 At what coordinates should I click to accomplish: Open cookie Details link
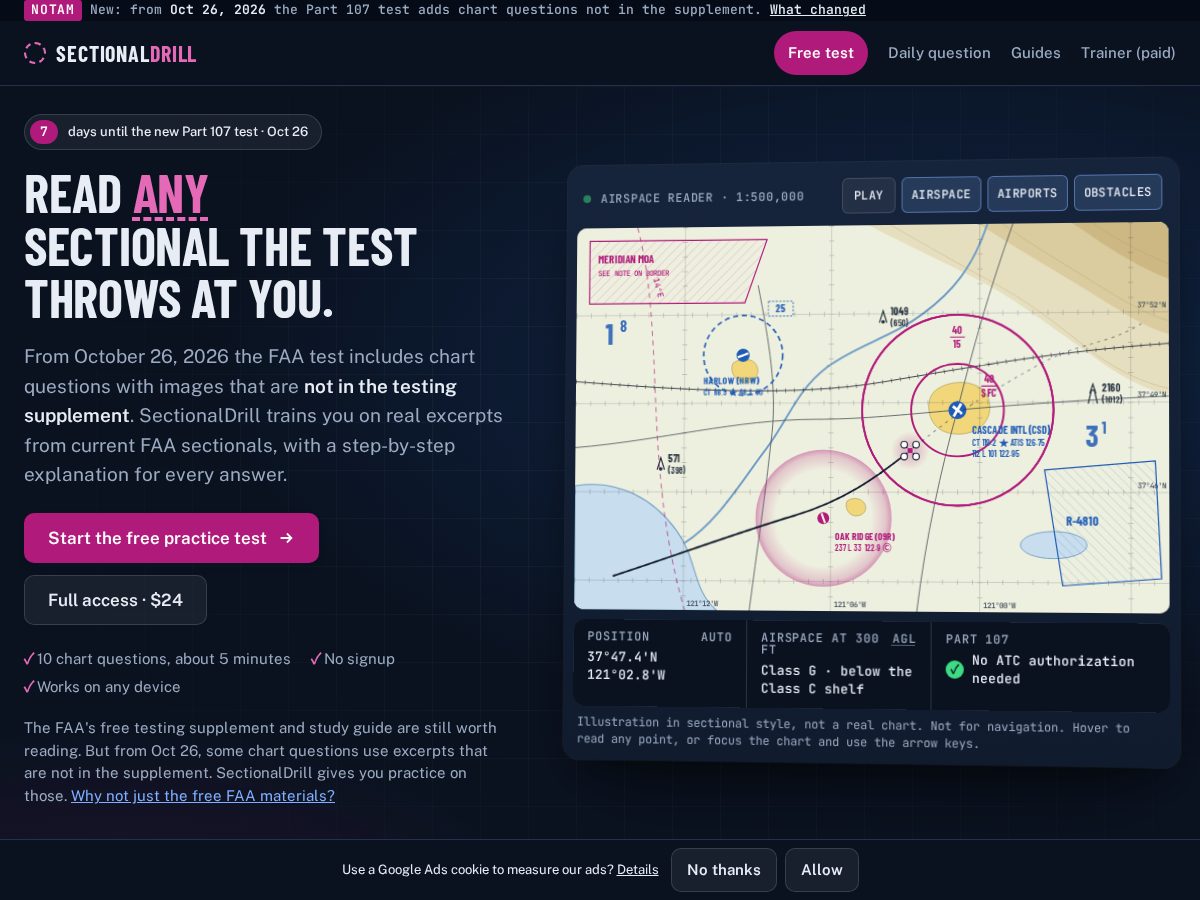pyautogui.click(x=638, y=870)
